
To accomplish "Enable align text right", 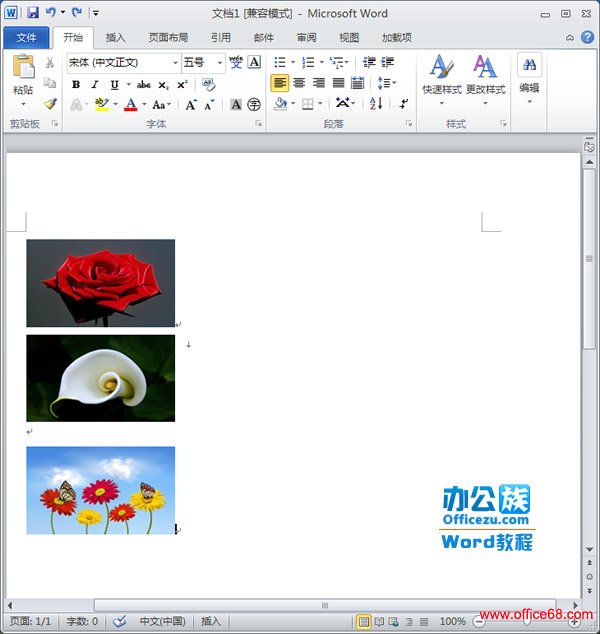I will point(319,83).
